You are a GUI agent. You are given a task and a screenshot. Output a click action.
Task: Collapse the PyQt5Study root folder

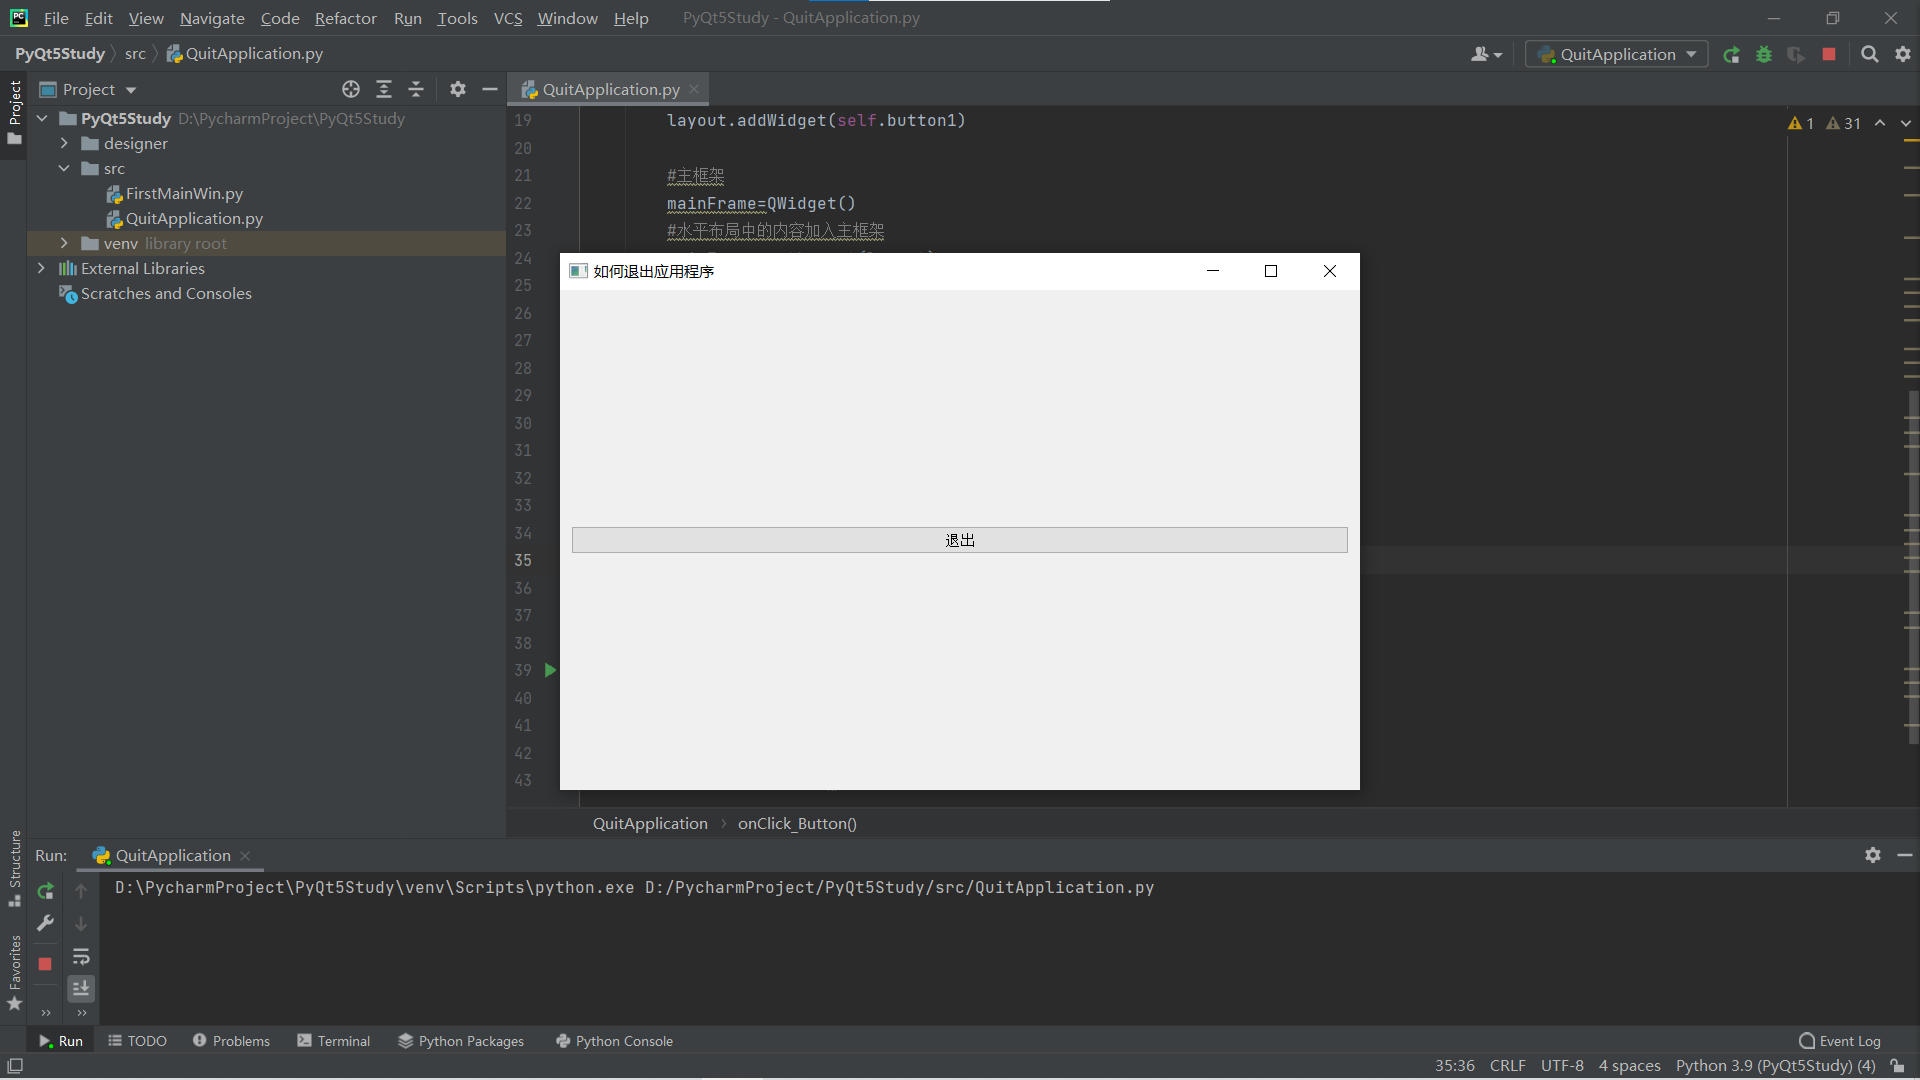[x=42, y=118]
